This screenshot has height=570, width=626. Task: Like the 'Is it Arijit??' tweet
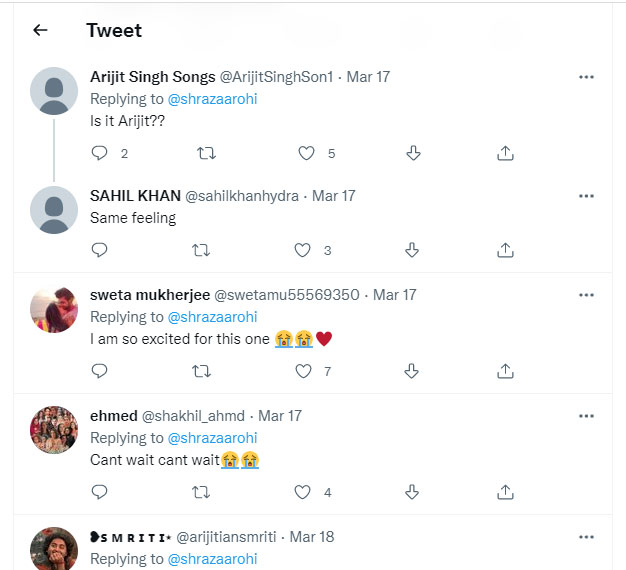point(306,153)
